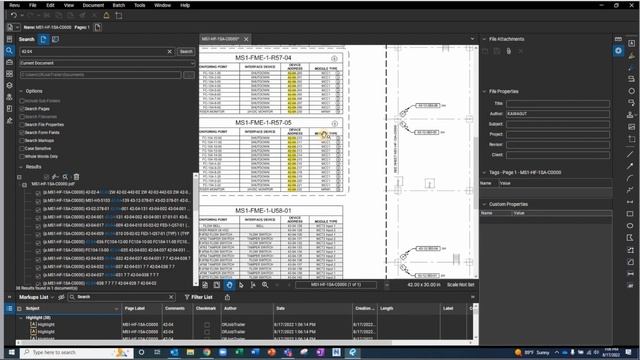This screenshot has width=640, height=360.
Task: Enable the Whole Words Only checkbox
Action: coord(22,156)
